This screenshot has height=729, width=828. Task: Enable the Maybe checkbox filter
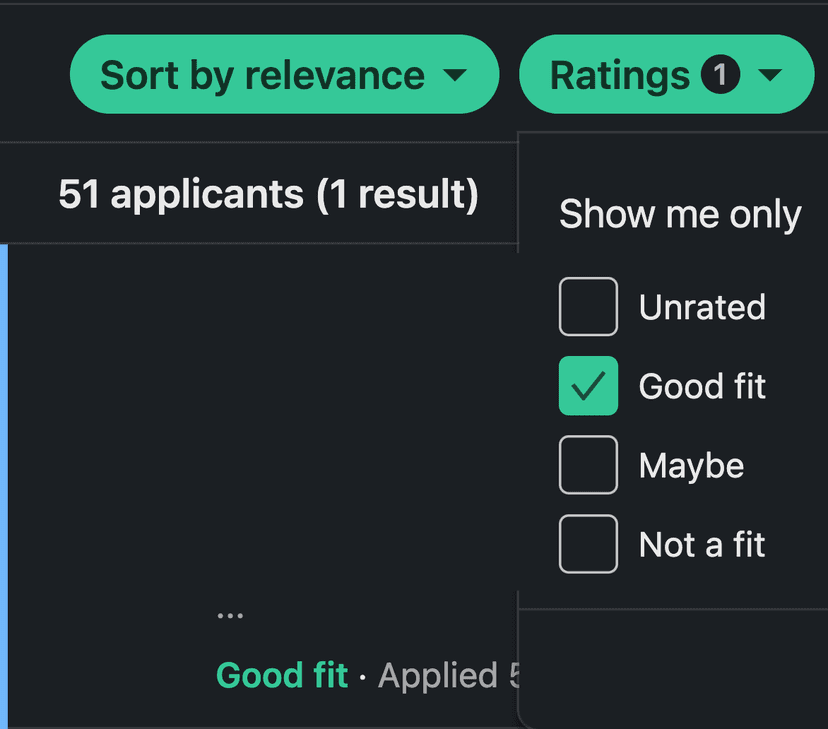pyautogui.click(x=588, y=465)
